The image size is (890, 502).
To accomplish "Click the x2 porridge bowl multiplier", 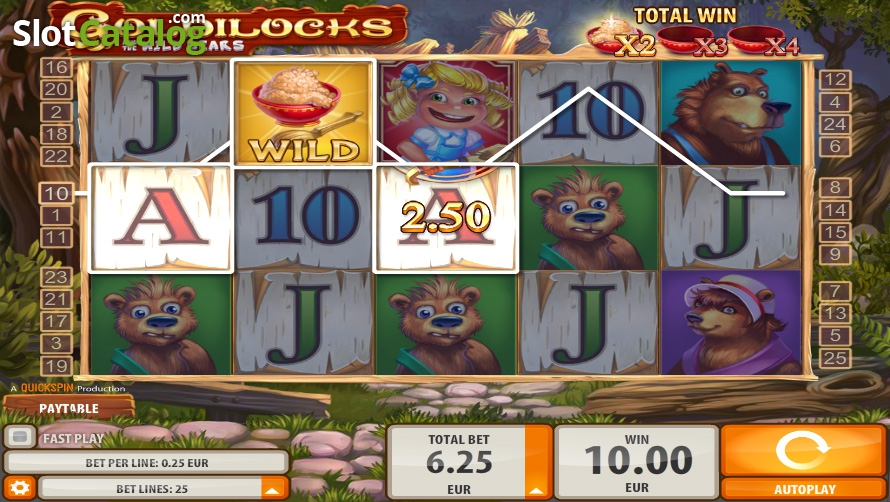I will pyautogui.click(x=620, y=39).
